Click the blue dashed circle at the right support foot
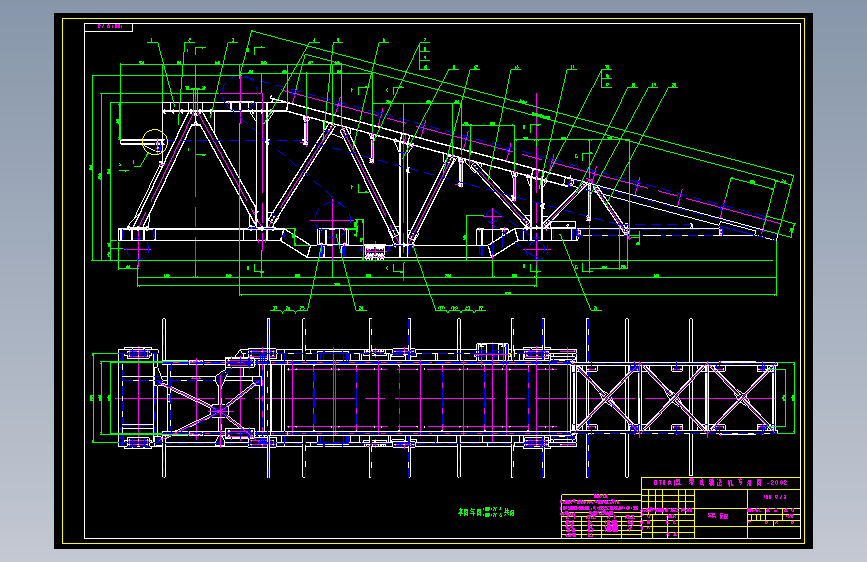 536,248
